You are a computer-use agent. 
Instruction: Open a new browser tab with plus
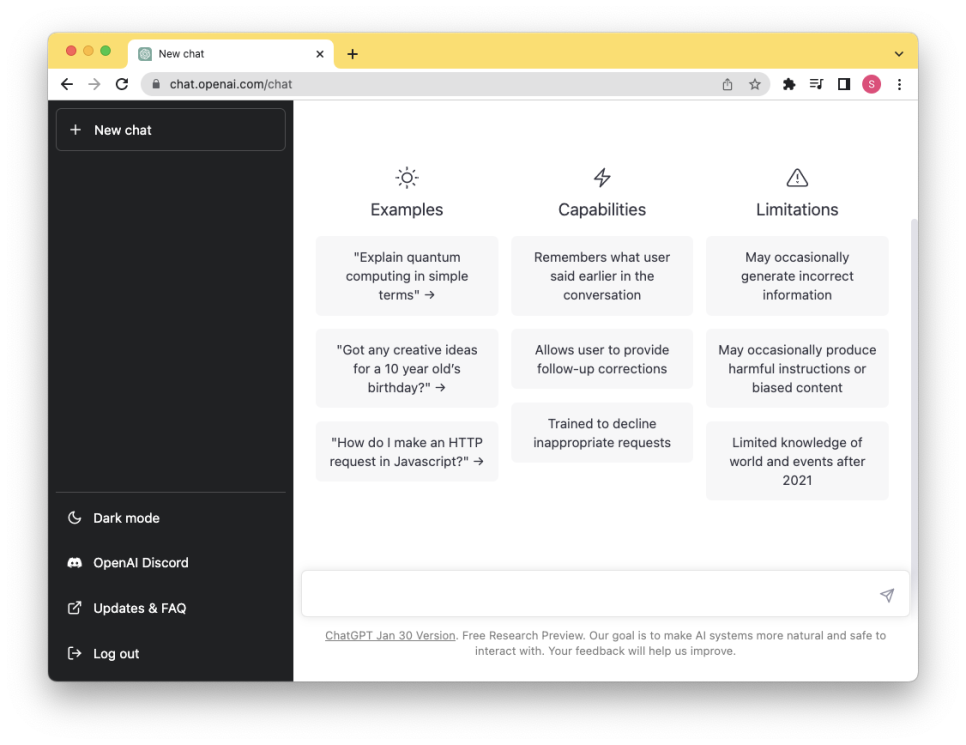[352, 54]
